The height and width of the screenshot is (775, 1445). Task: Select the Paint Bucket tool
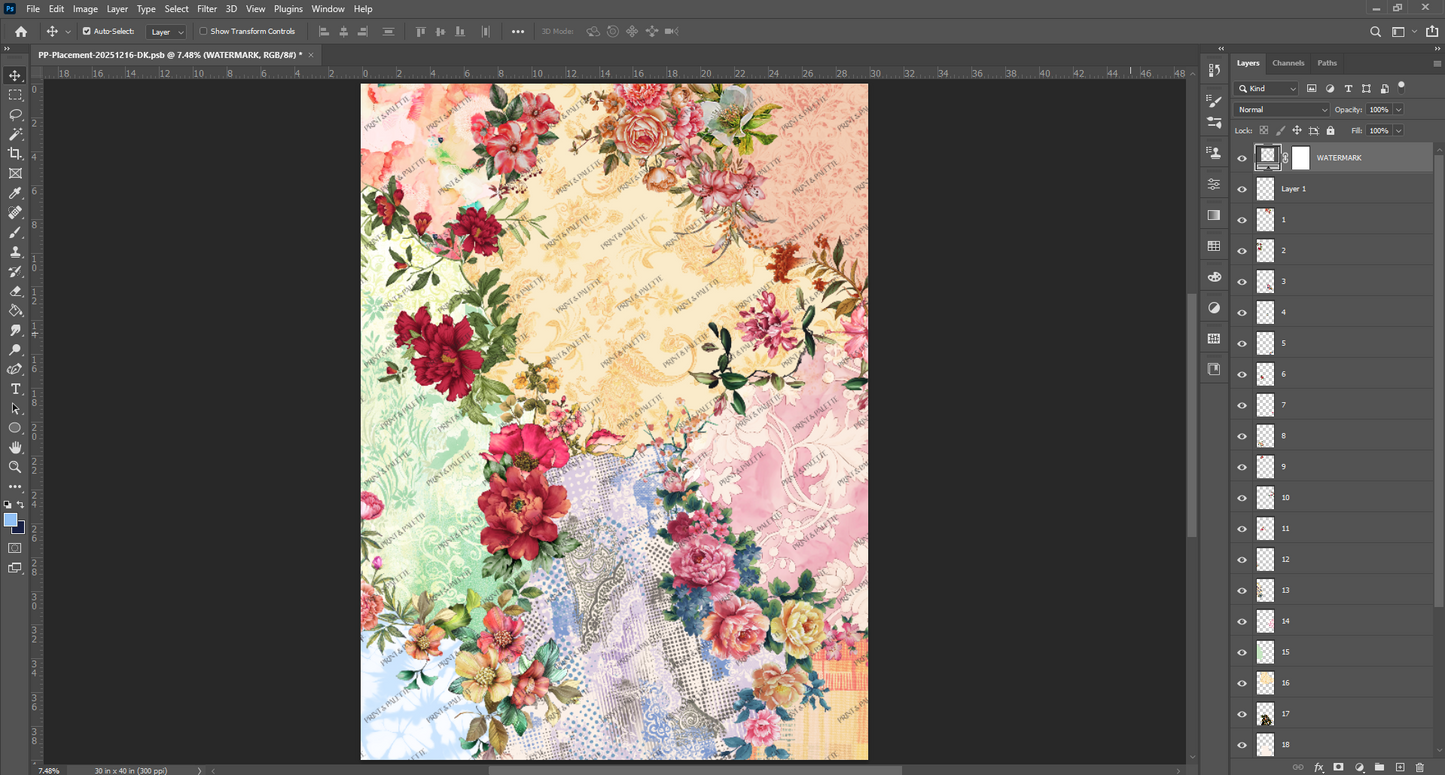point(15,310)
